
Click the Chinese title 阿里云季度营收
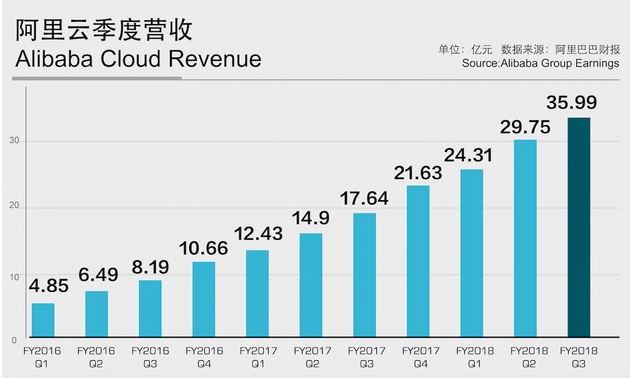pos(104,30)
